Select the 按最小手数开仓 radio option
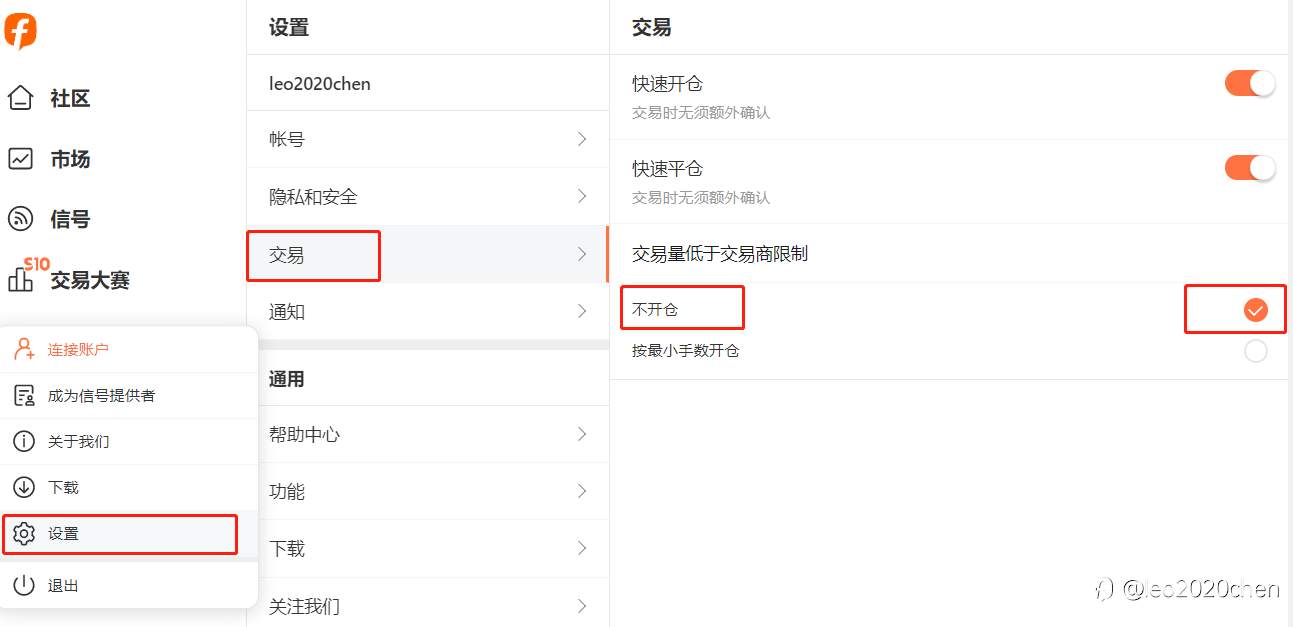 click(1255, 351)
